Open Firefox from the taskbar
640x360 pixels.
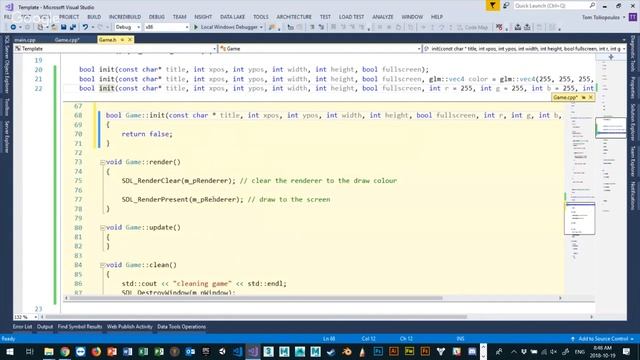[96, 351]
